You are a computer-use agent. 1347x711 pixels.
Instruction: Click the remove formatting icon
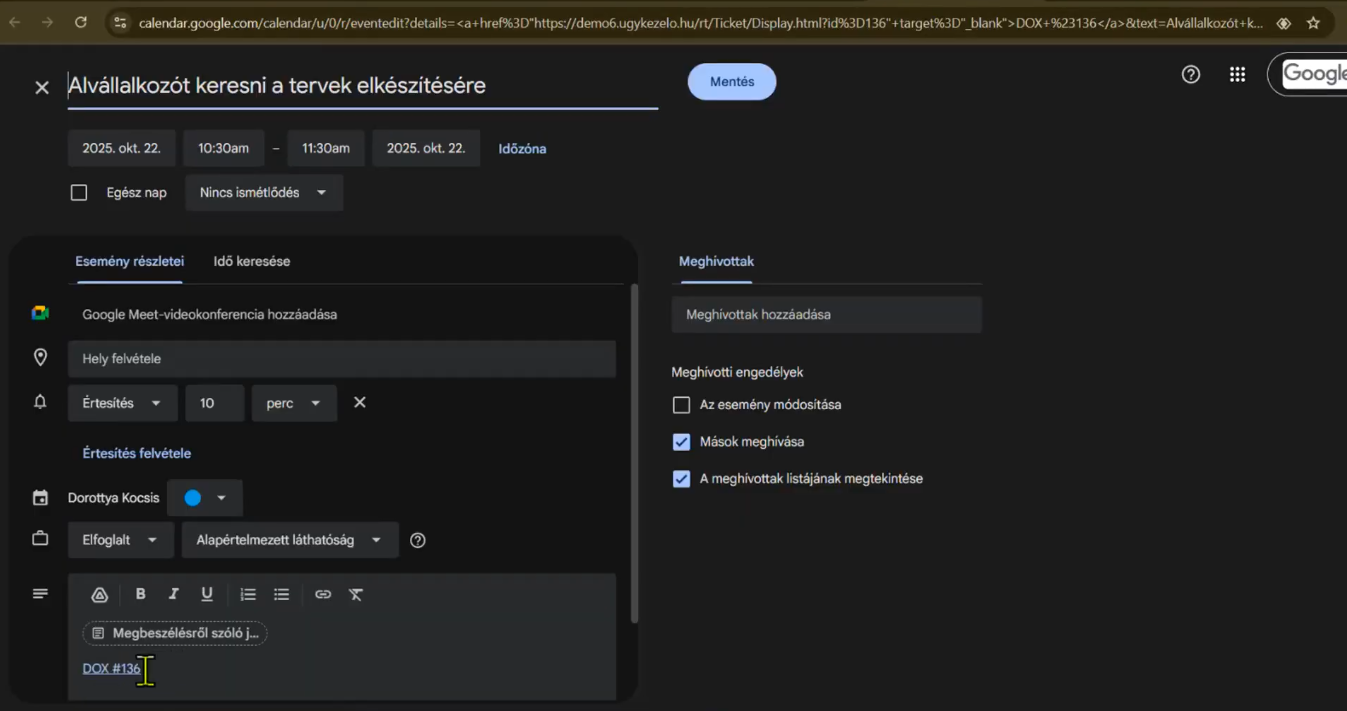tap(356, 594)
